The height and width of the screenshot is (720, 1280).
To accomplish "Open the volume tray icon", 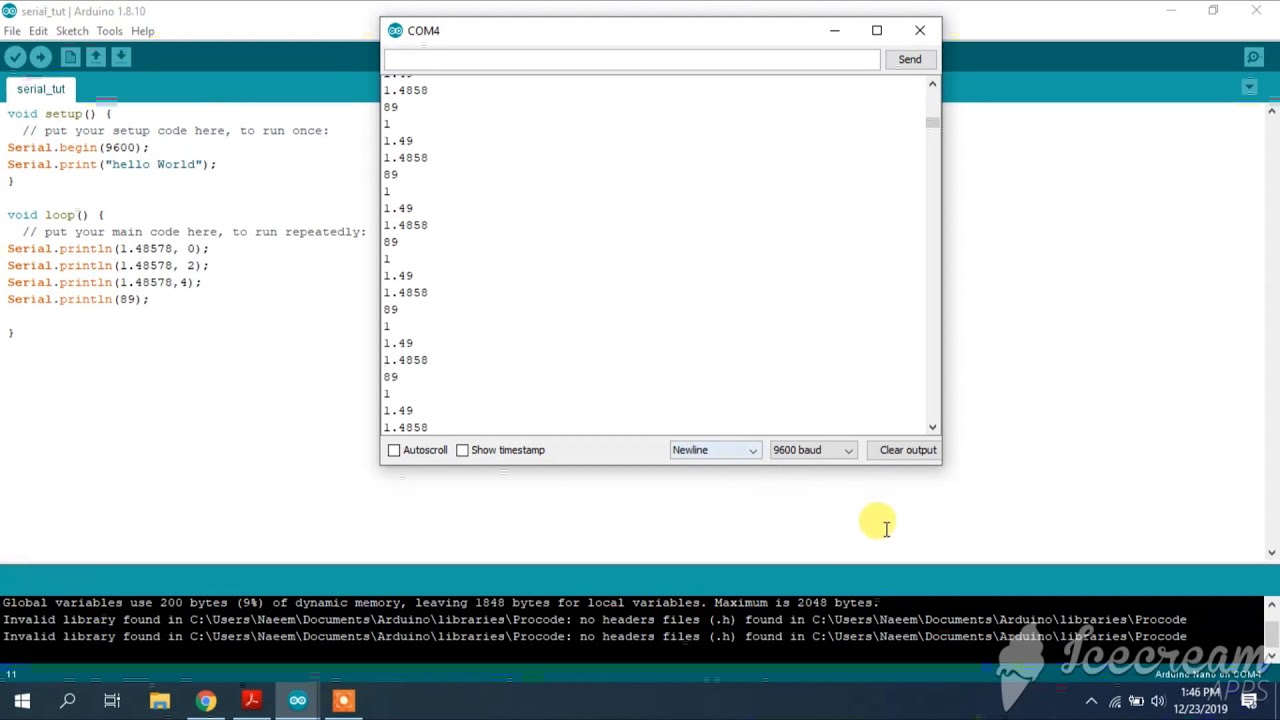I will pos(1158,701).
